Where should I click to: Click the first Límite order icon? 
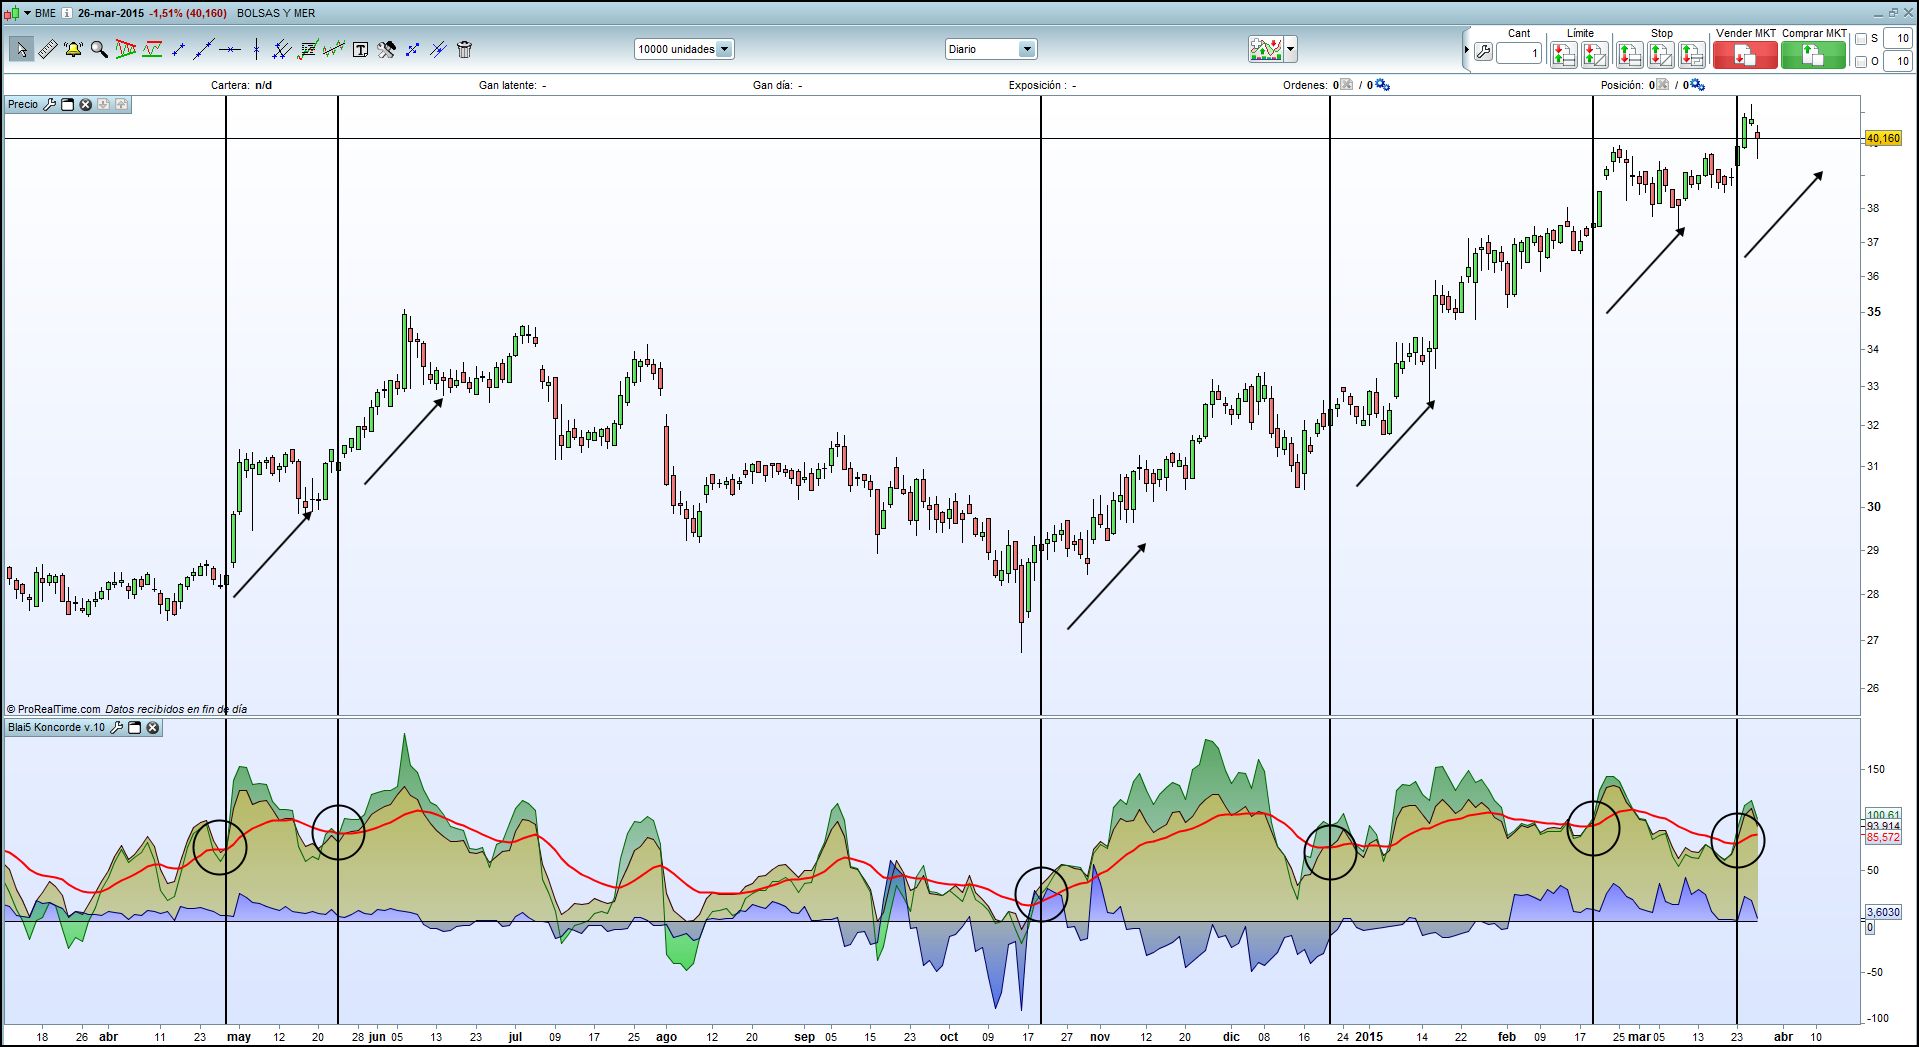[x=1563, y=55]
